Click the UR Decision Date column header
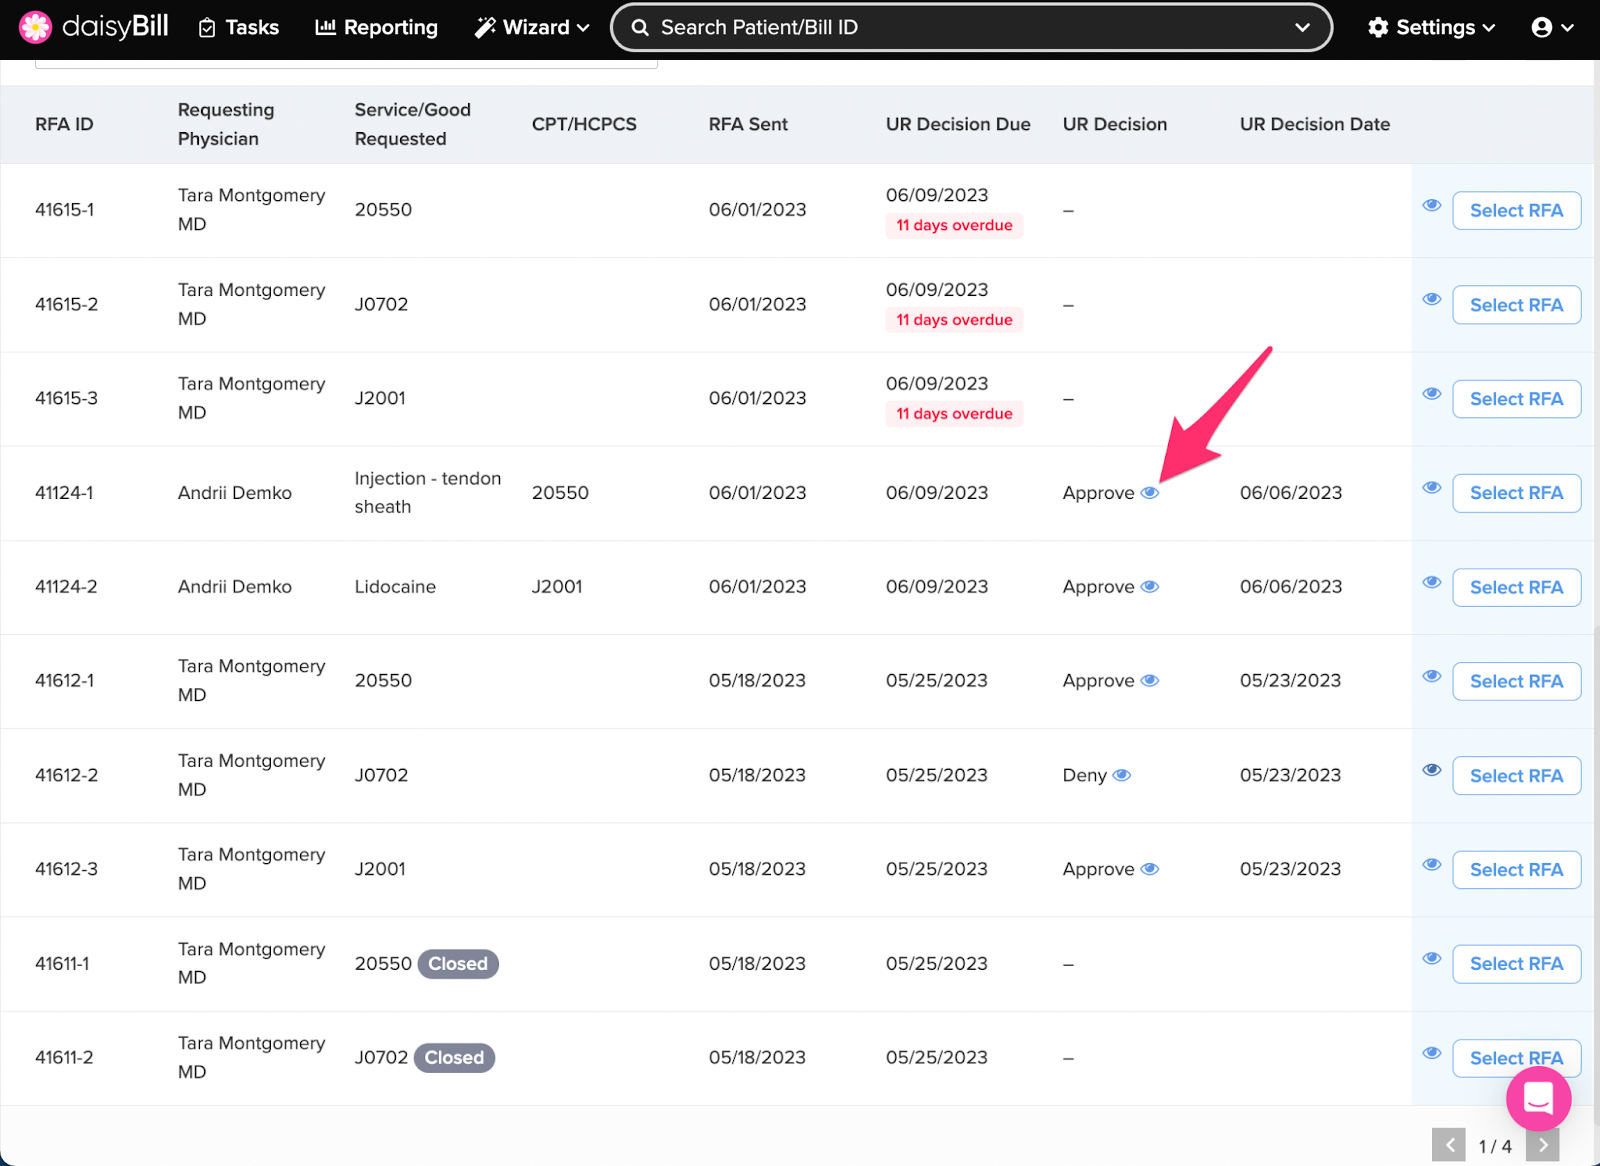The image size is (1600, 1166). tap(1315, 124)
